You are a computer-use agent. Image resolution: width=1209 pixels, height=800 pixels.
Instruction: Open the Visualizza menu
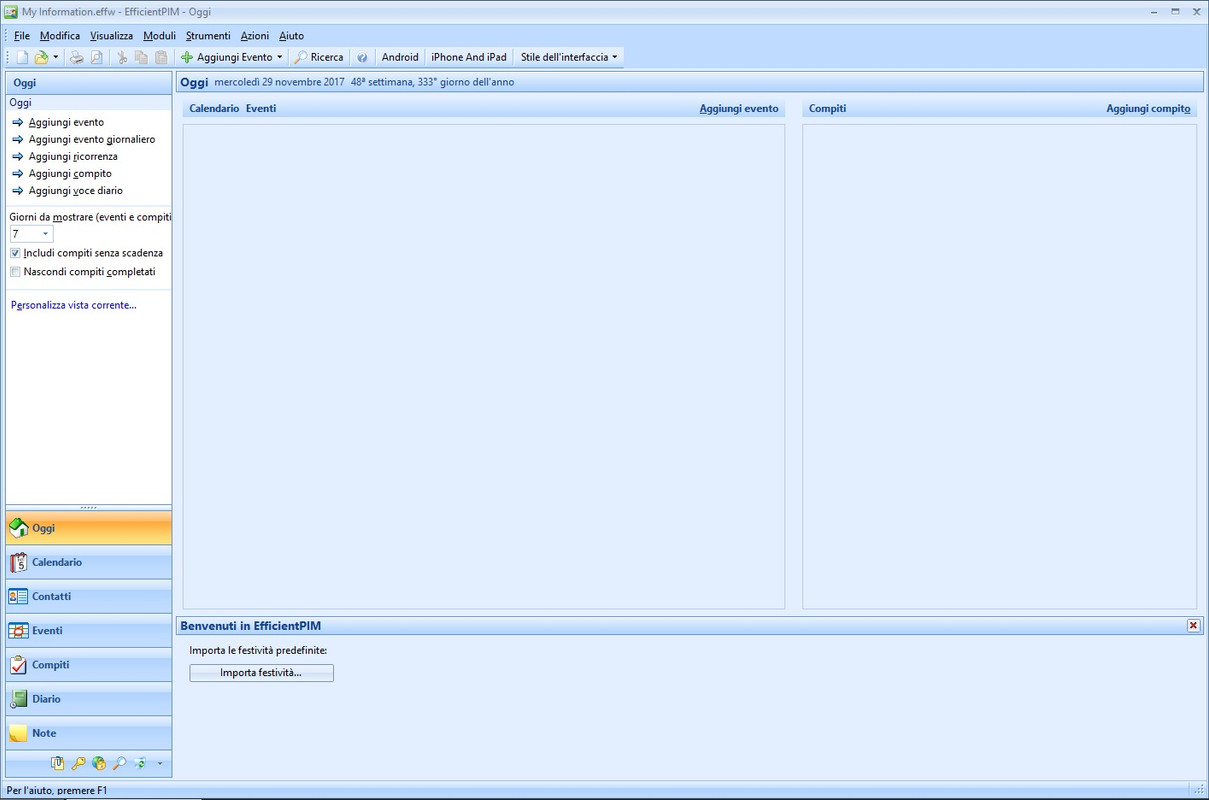[x=111, y=36]
